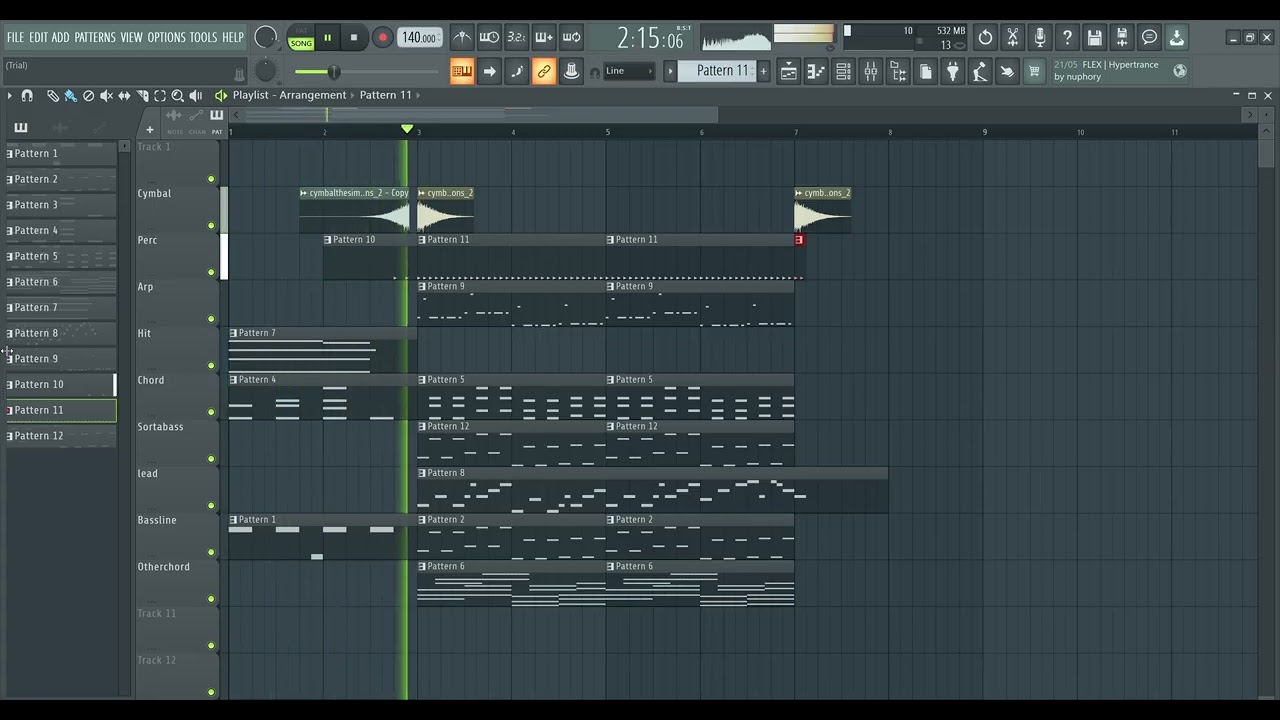Enable wait for input before recording
Image resolution: width=1280 pixels, height=720 pixels.
point(489,38)
